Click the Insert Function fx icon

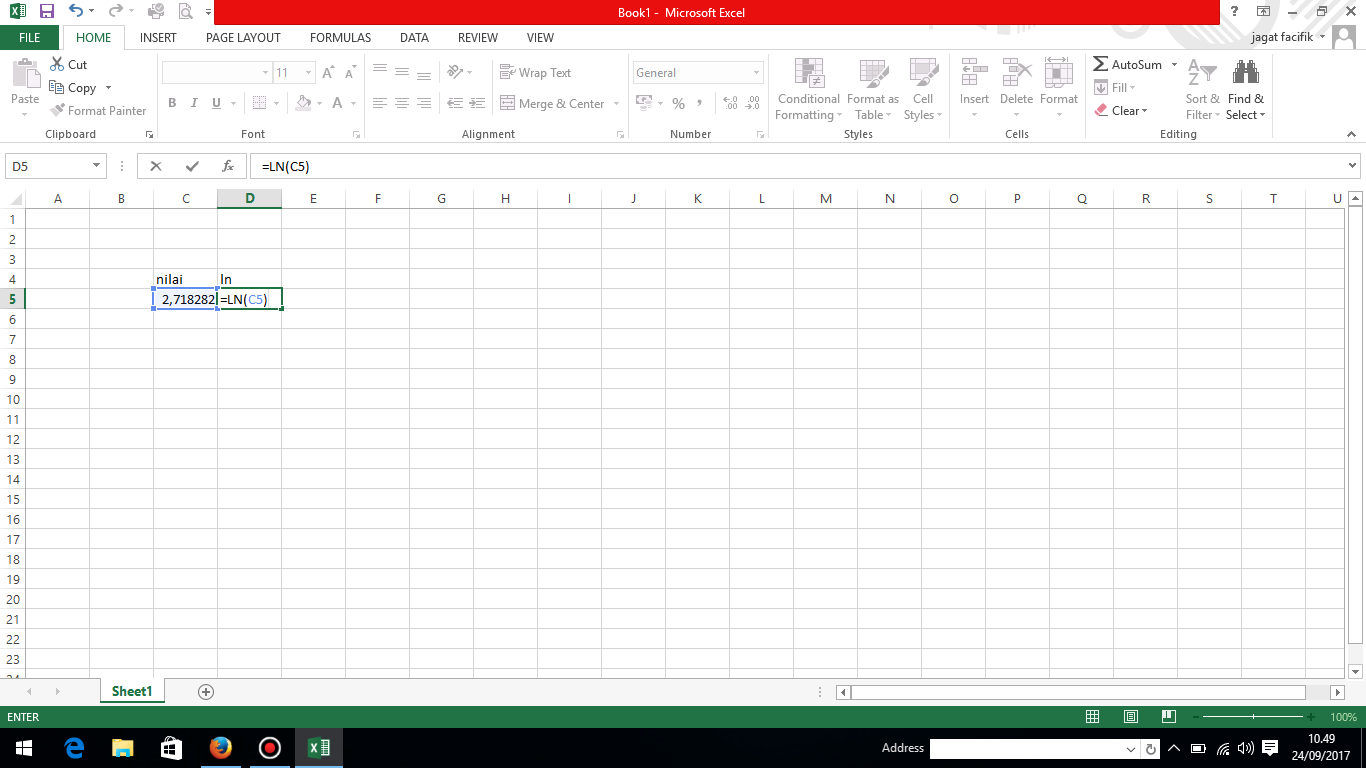tap(228, 166)
